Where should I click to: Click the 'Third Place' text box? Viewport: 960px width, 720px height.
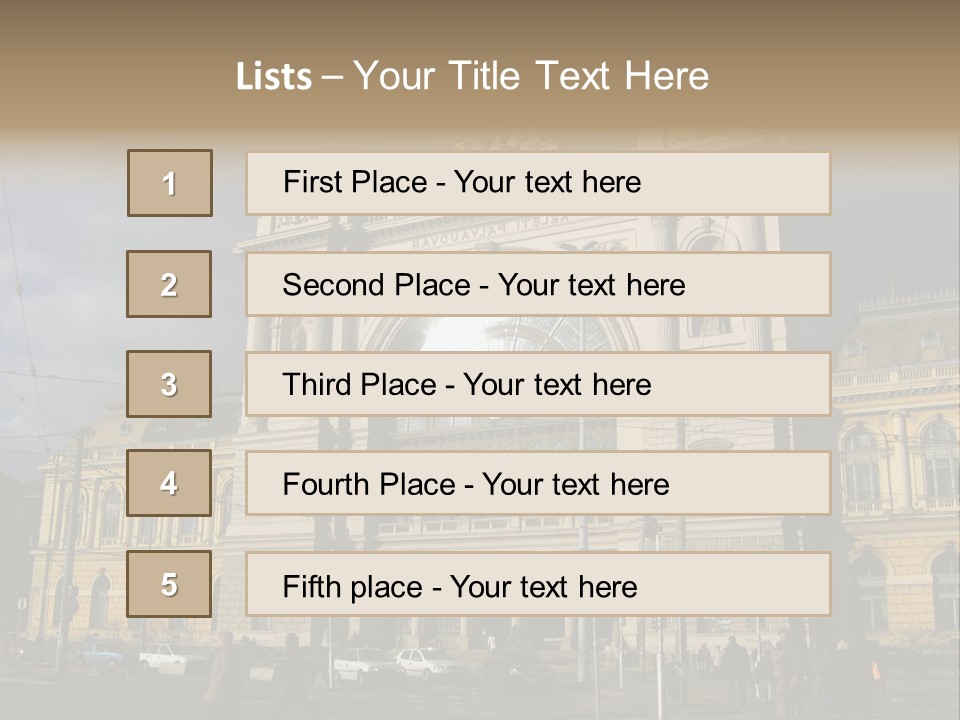538,384
